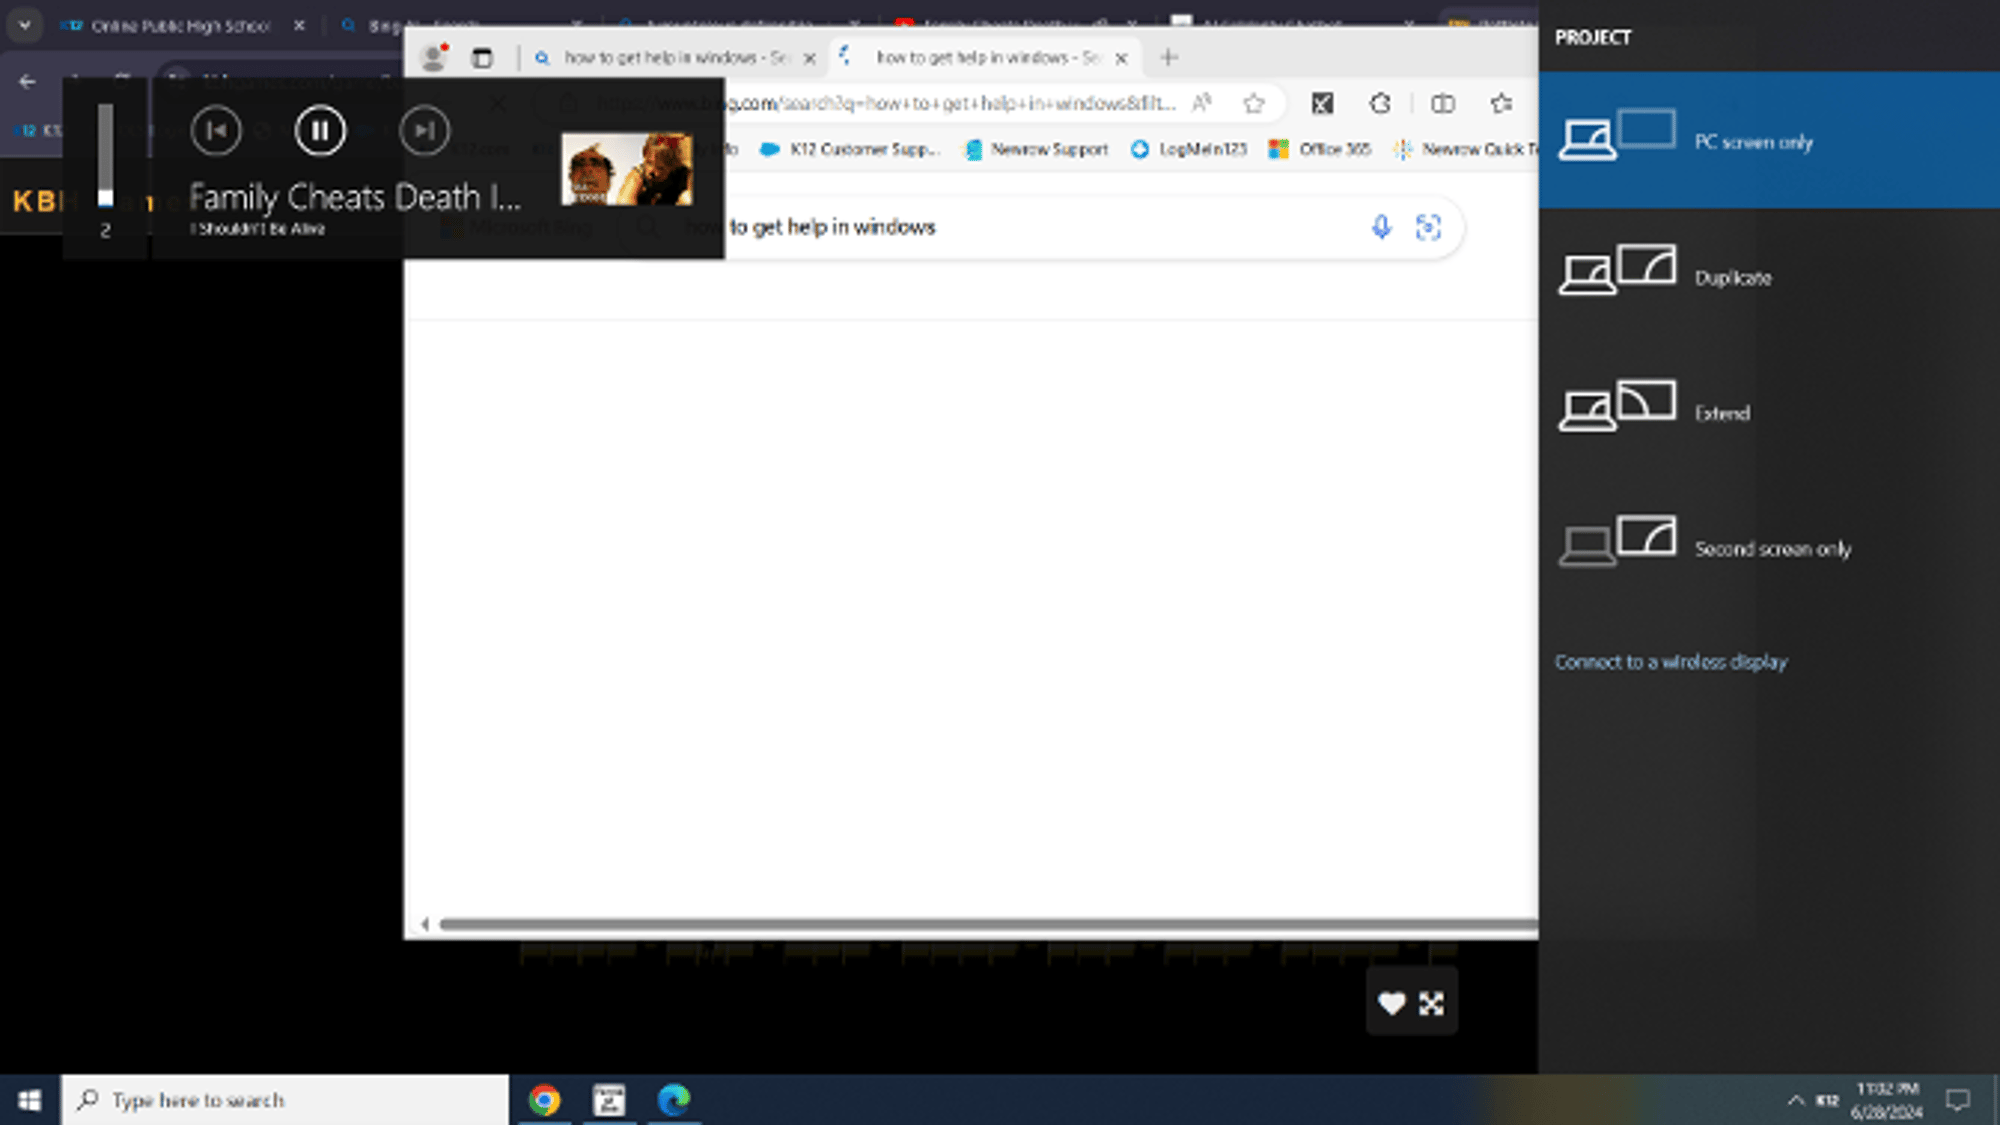Click Connect to a wireless display link

click(1670, 662)
